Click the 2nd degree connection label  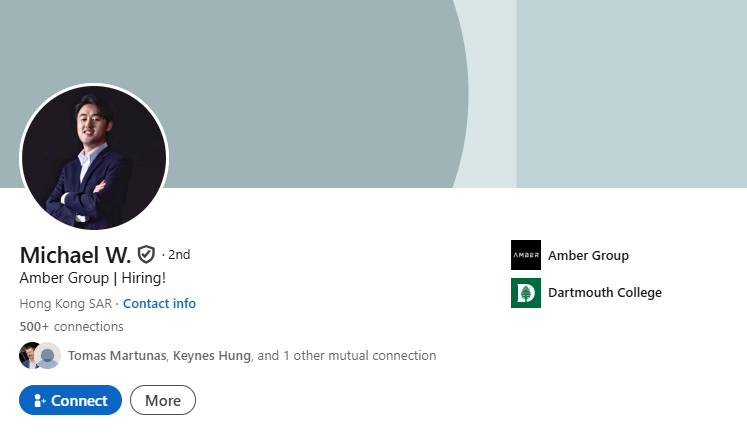tap(178, 254)
